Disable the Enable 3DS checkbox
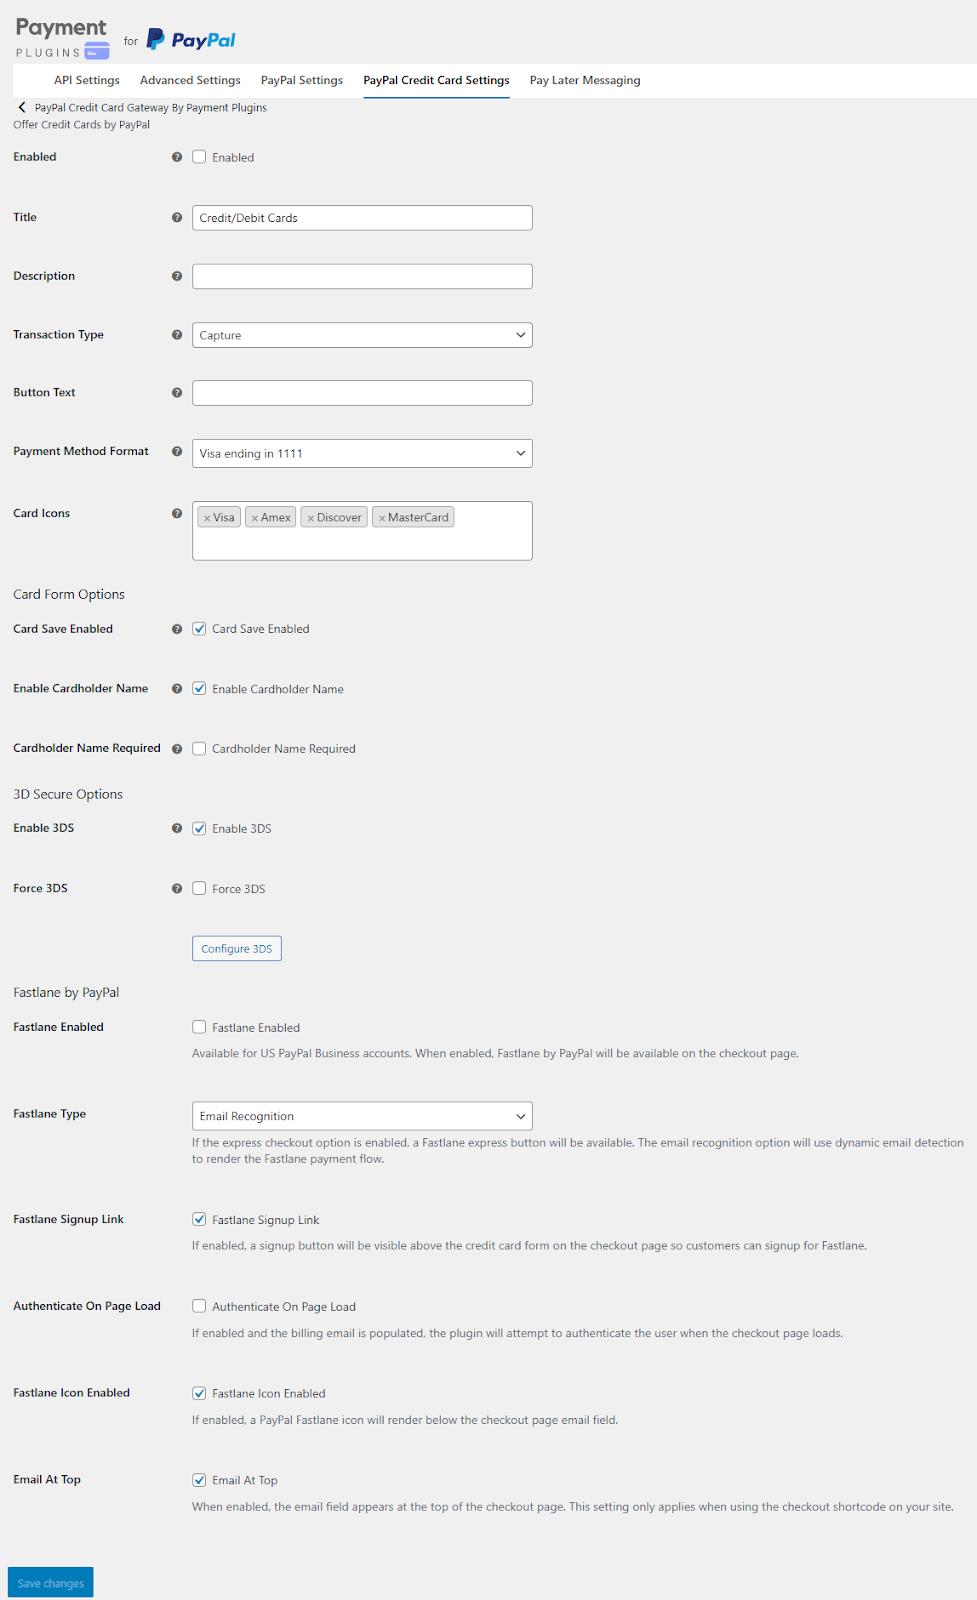 (x=199, y=828)
